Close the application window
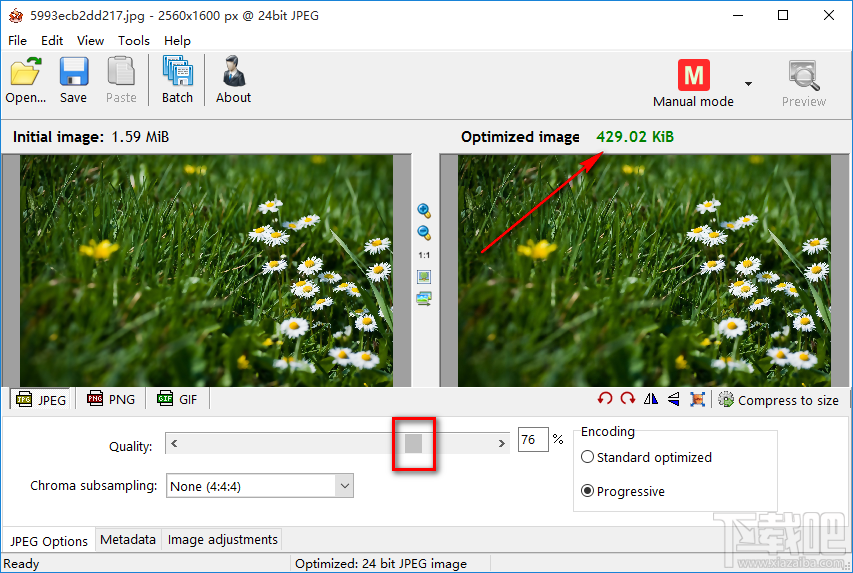Viewport: 853px width, 573px height. click(829, 15)
